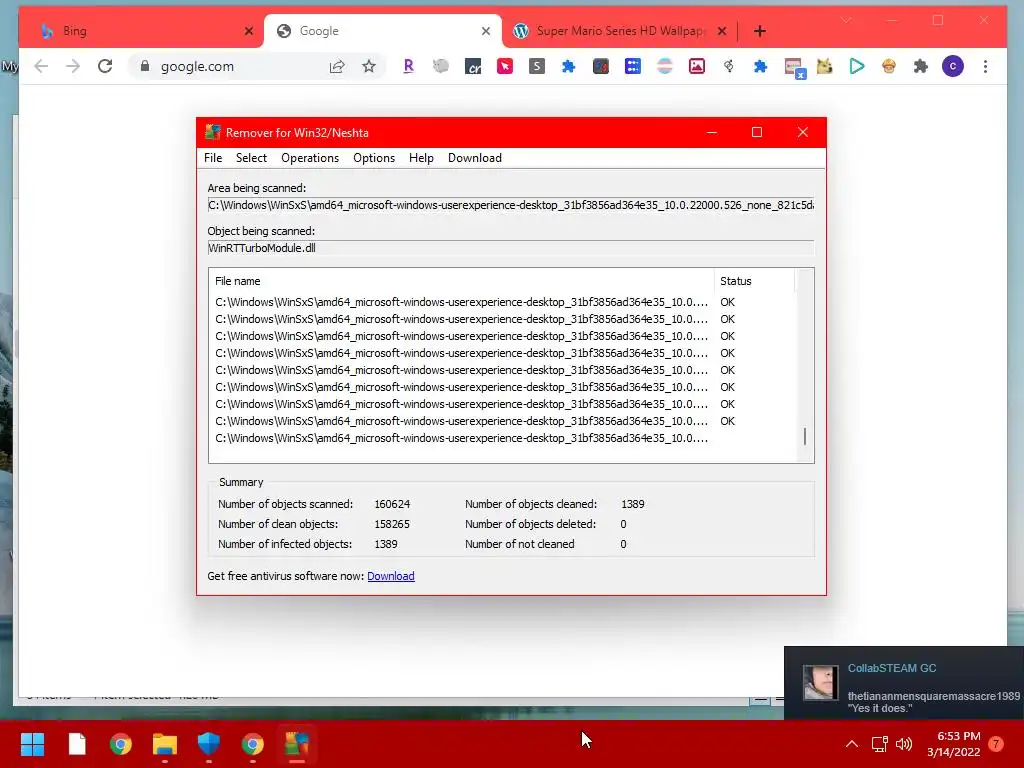Open File Explorer from the taskbar
The width and height of the screenshot is (1024, 768).
tap(165, 744)
